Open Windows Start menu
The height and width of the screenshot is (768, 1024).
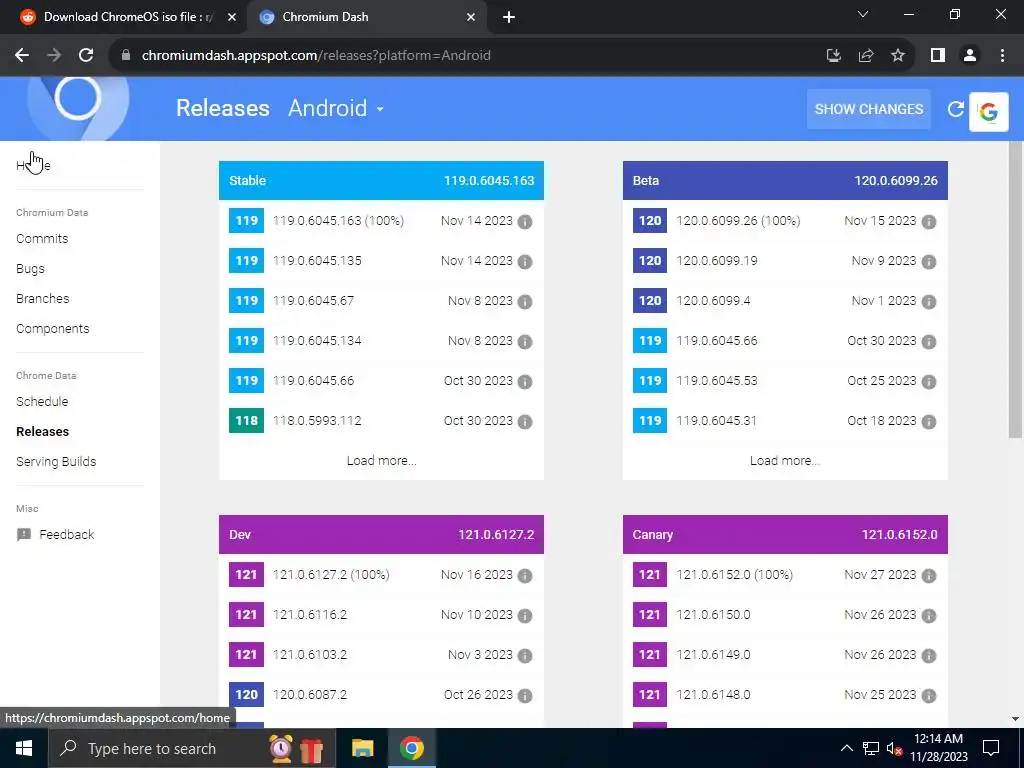click(24, 748)
